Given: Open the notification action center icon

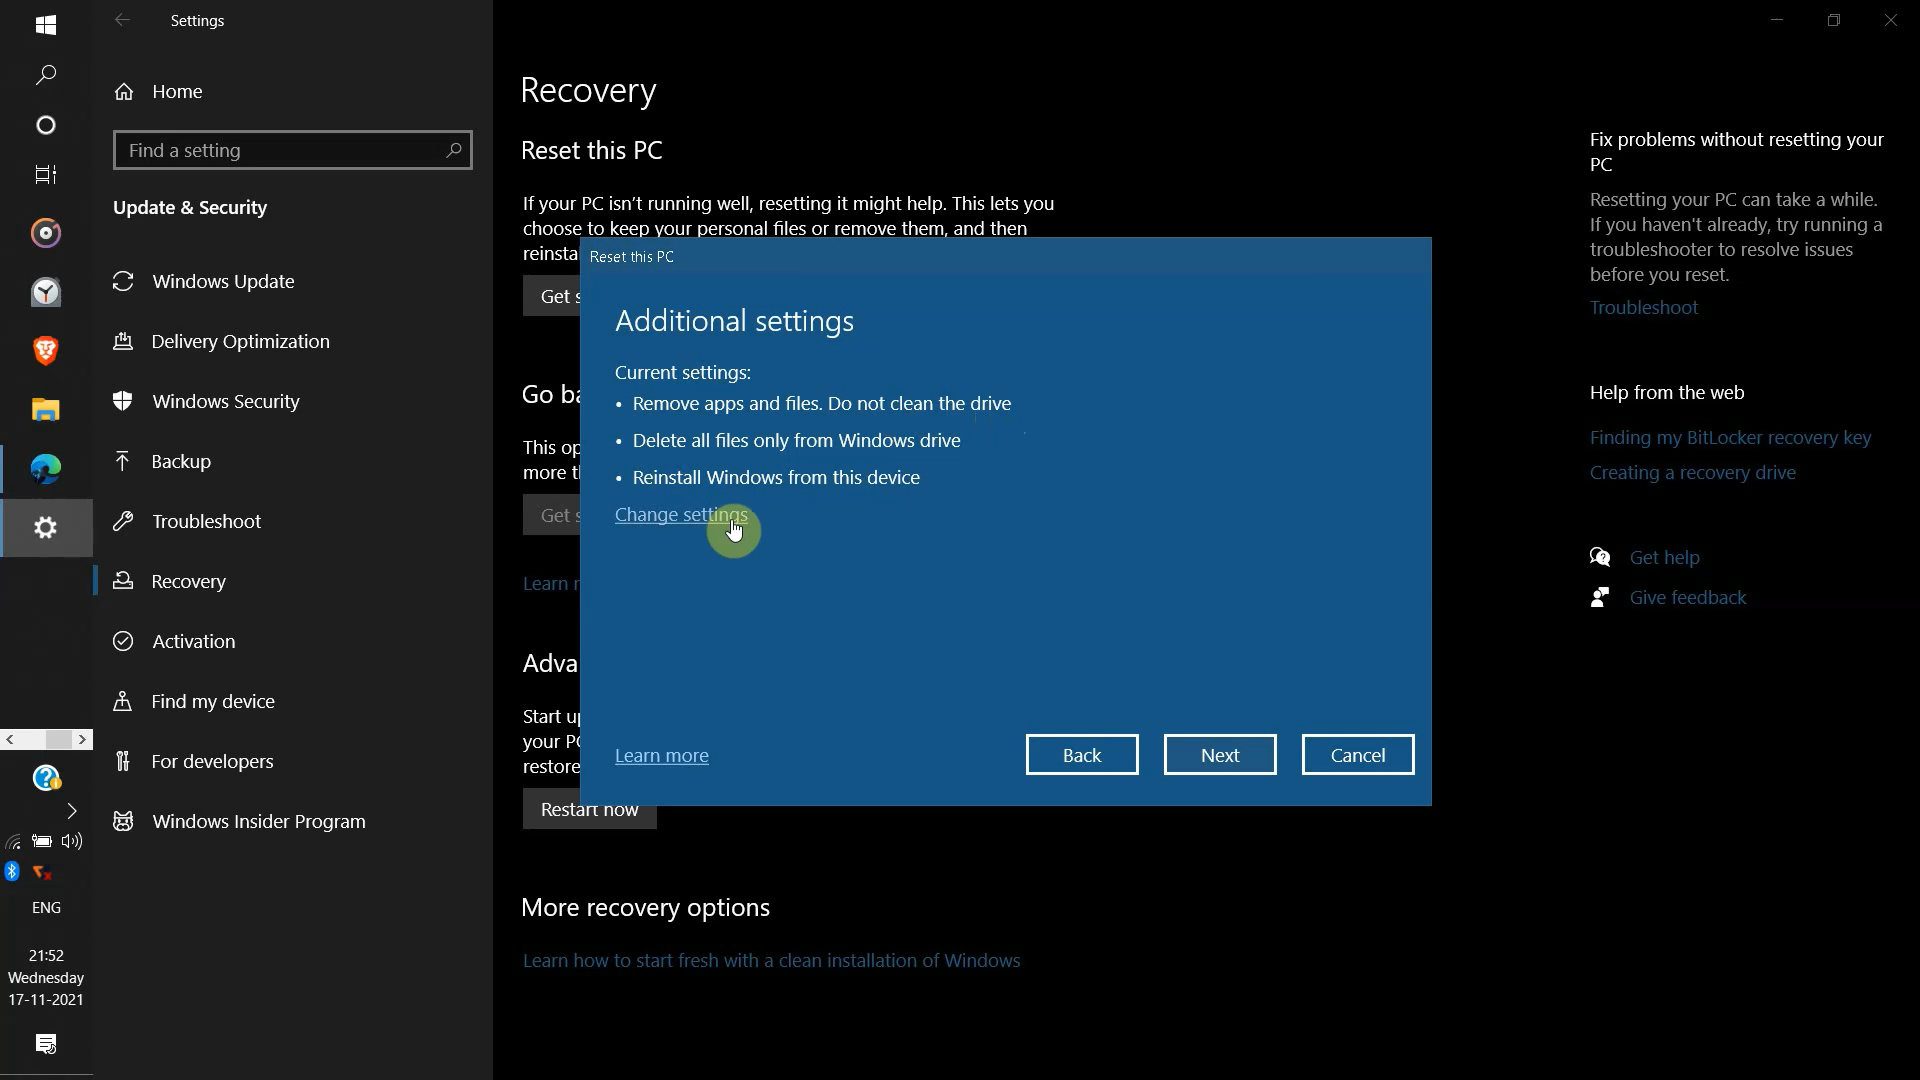Looking at the screenshot, I should [46, 1044].
